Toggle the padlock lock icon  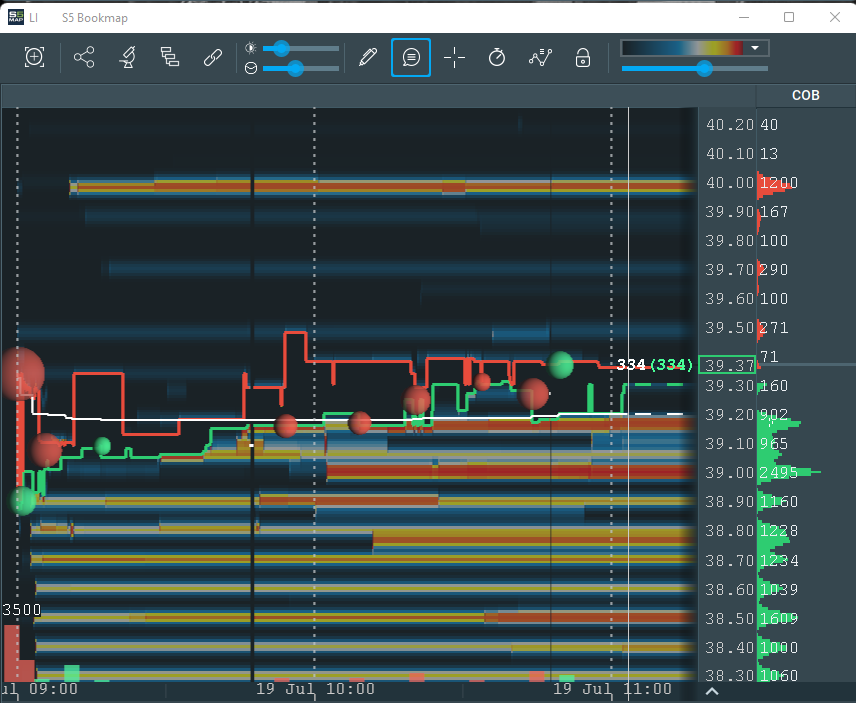[582, 57]
